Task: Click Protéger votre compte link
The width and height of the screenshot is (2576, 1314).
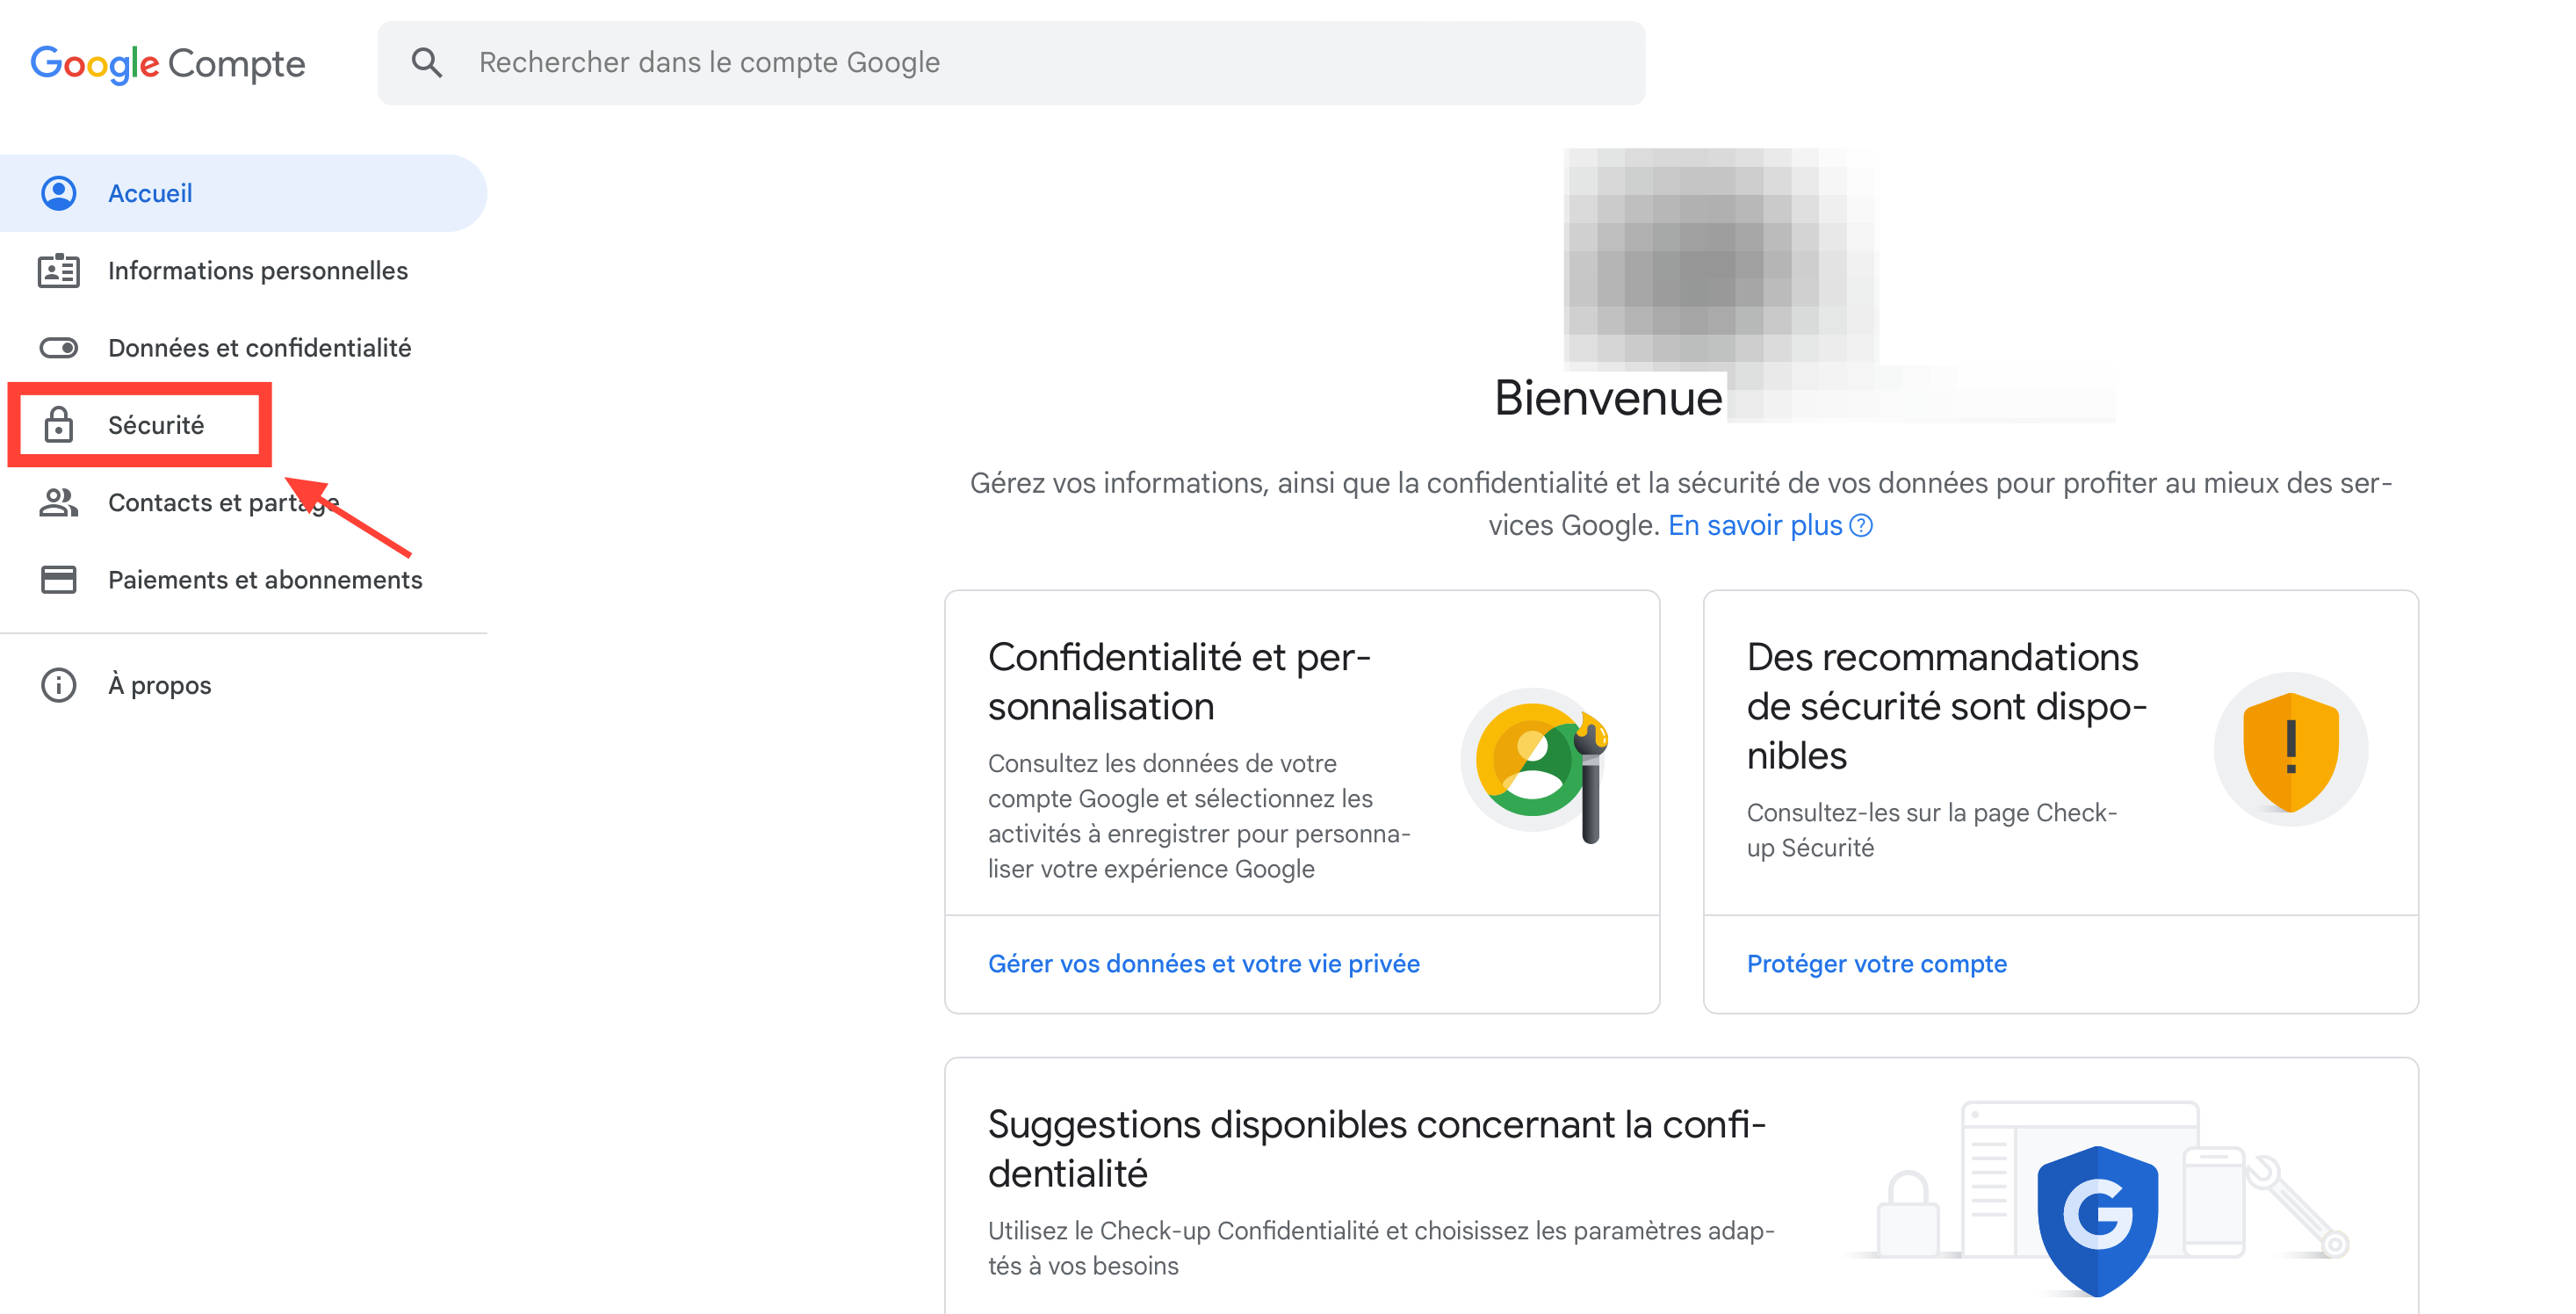Action: pos(1876,964)
